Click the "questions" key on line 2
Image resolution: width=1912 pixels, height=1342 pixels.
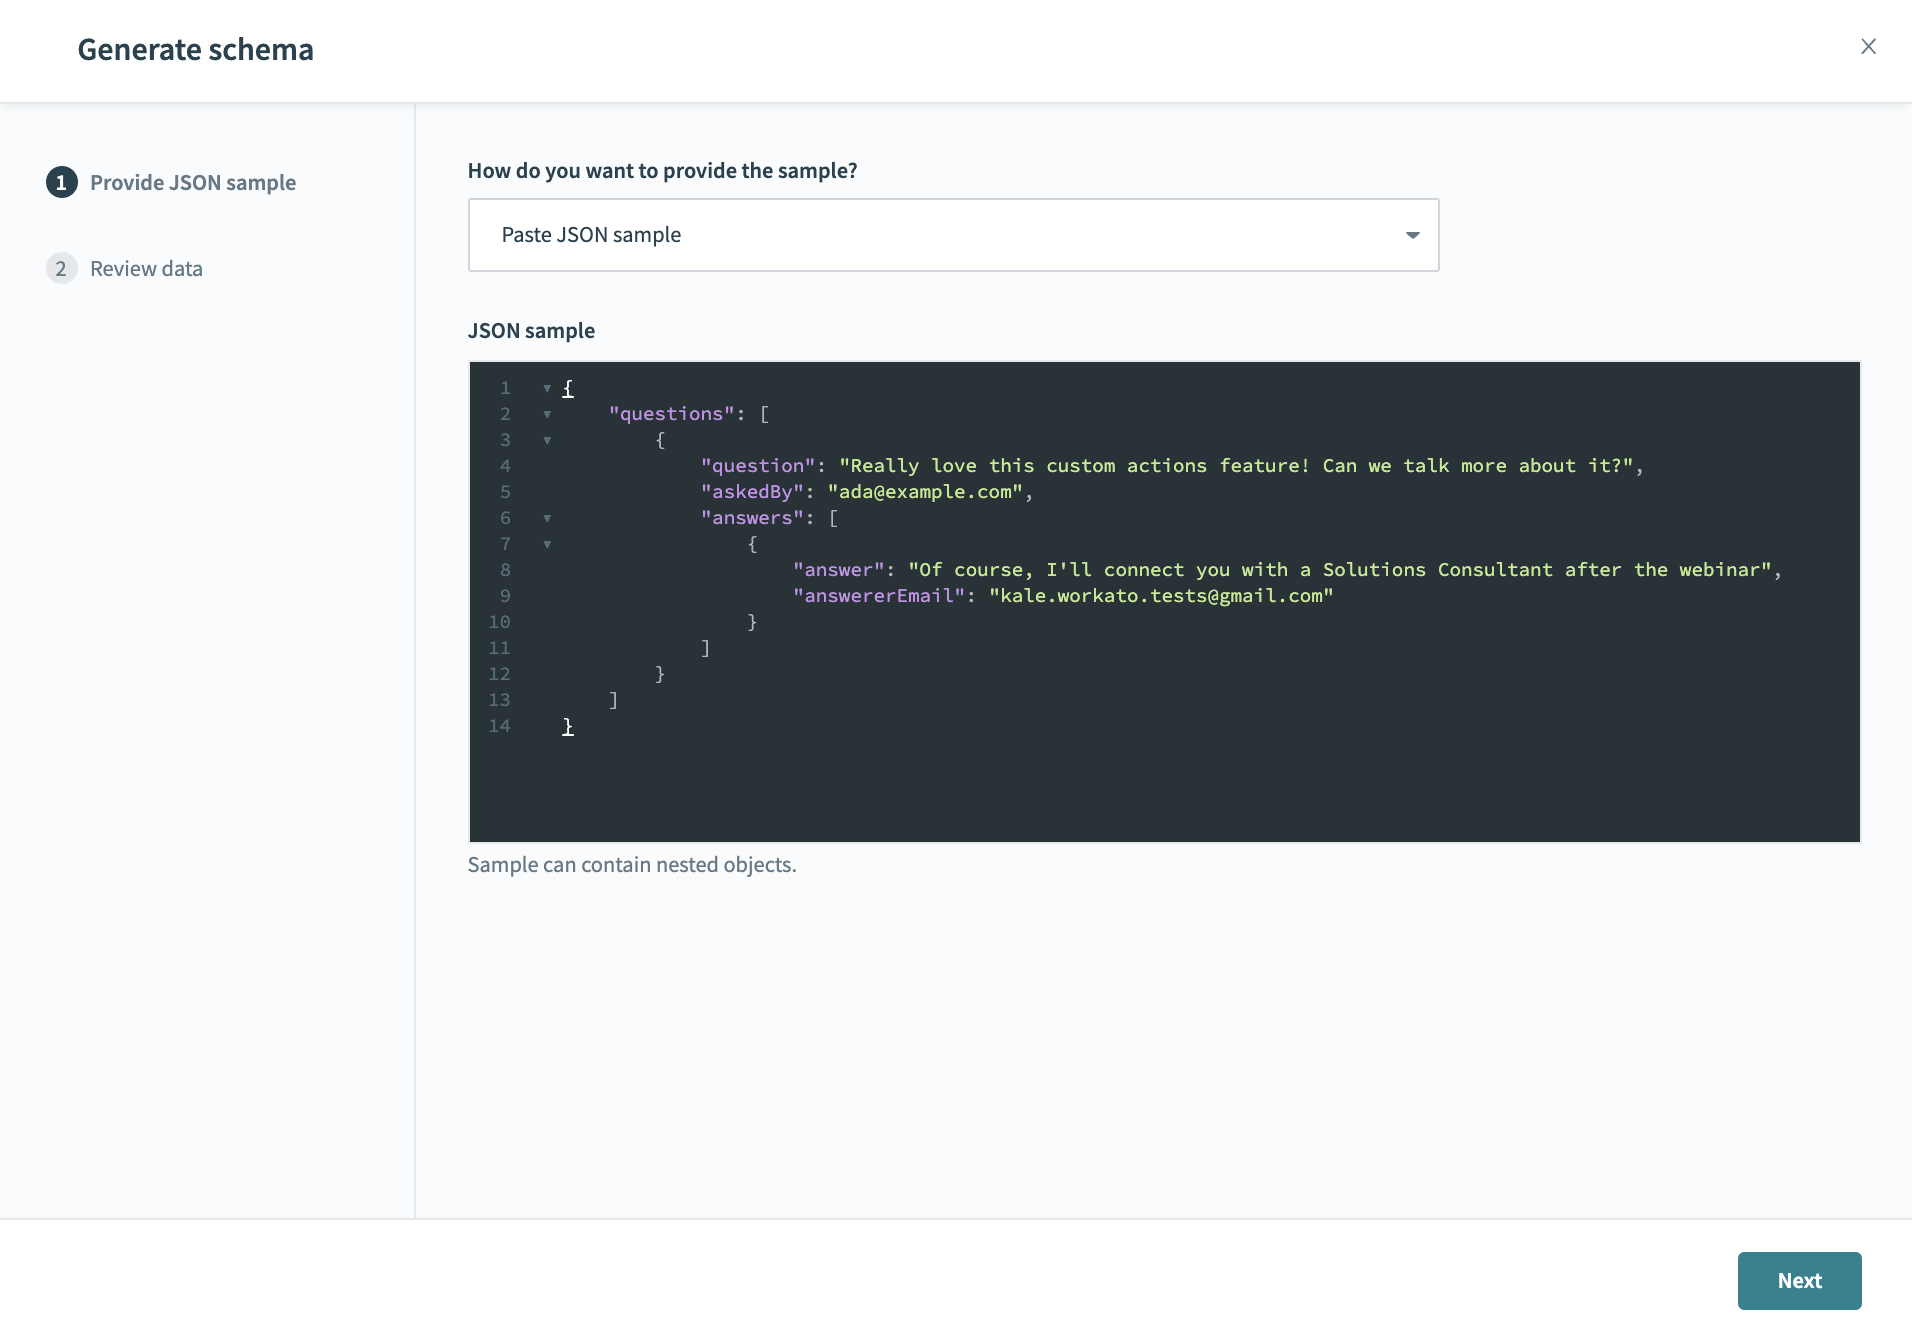(x=671, y=414)
